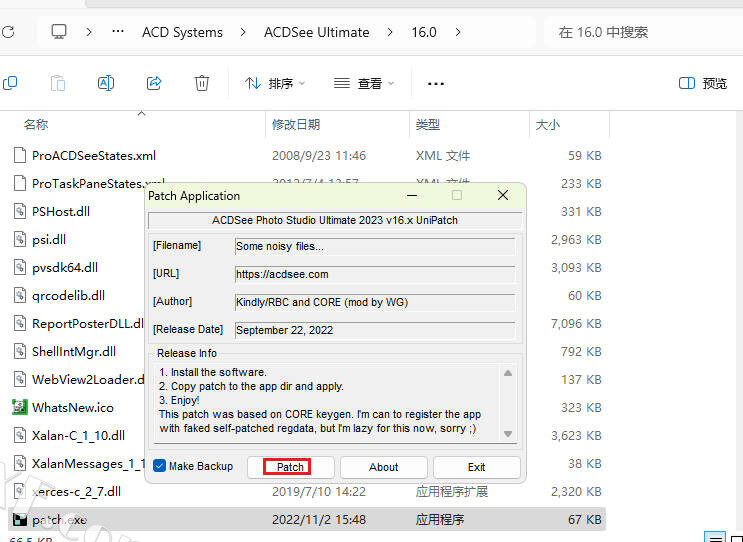The height and width of the screenshot is (542, 743).
Task: Click the About button in patcher
Action: tap(383, 467)
